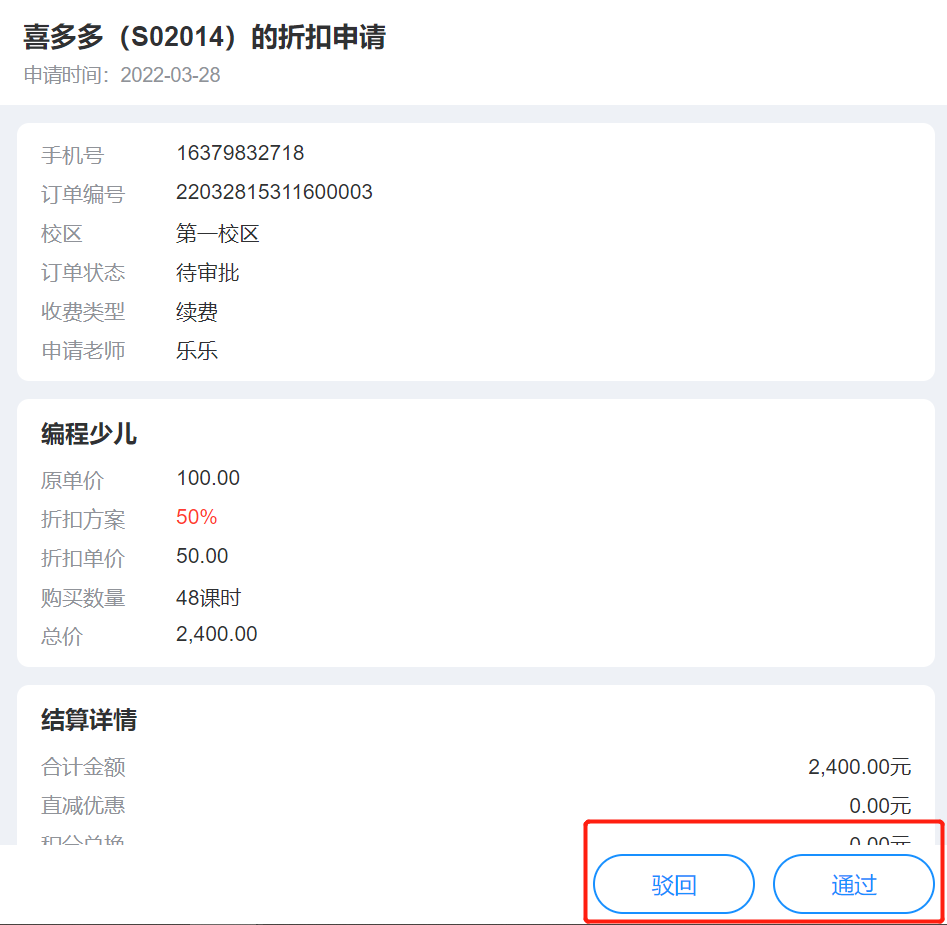
Task: Click the 订单状态 label
Action: click(x=83, y=272)
